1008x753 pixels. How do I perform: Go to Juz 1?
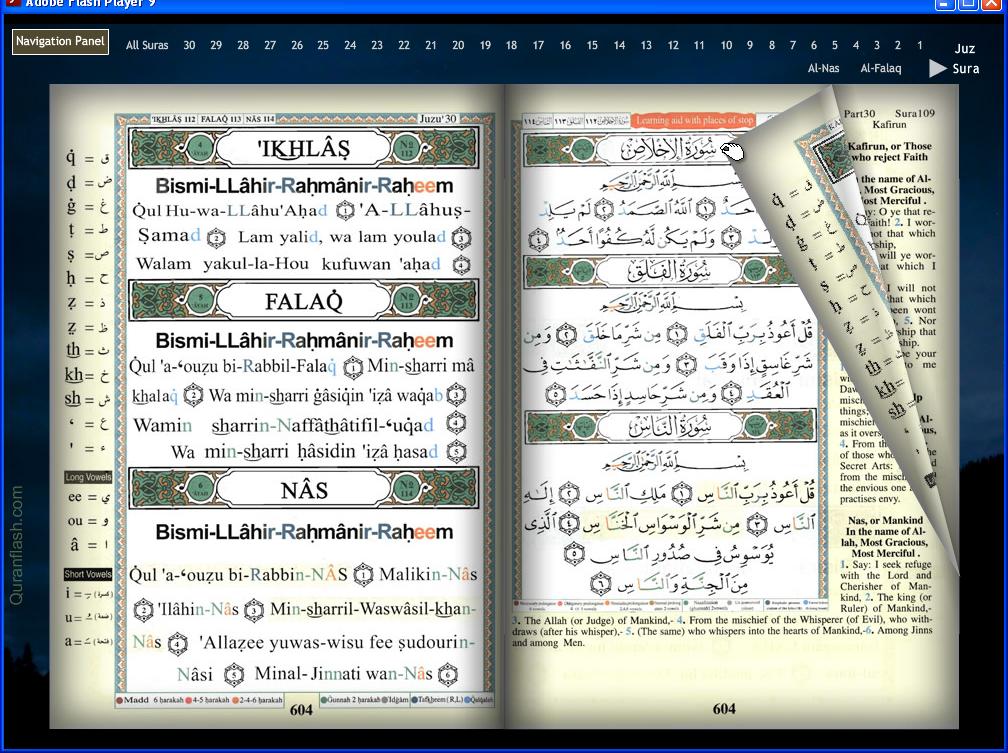[x=920, y=46]
